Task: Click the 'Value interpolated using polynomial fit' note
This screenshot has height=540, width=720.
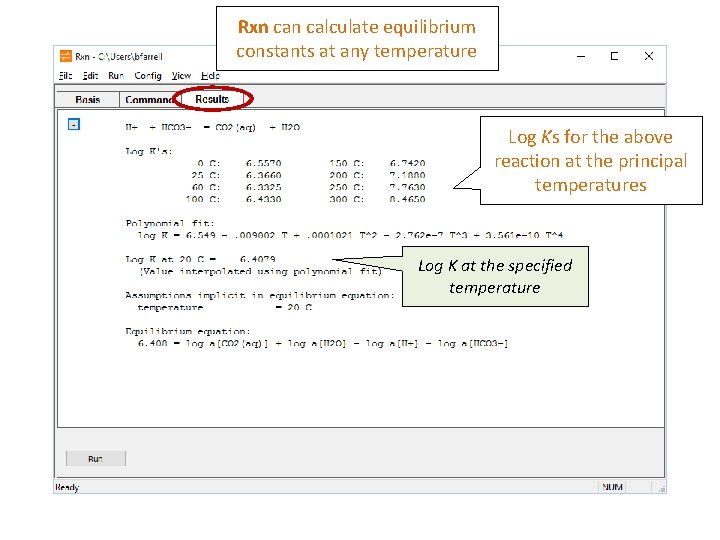Action: [x=260, y=271]
